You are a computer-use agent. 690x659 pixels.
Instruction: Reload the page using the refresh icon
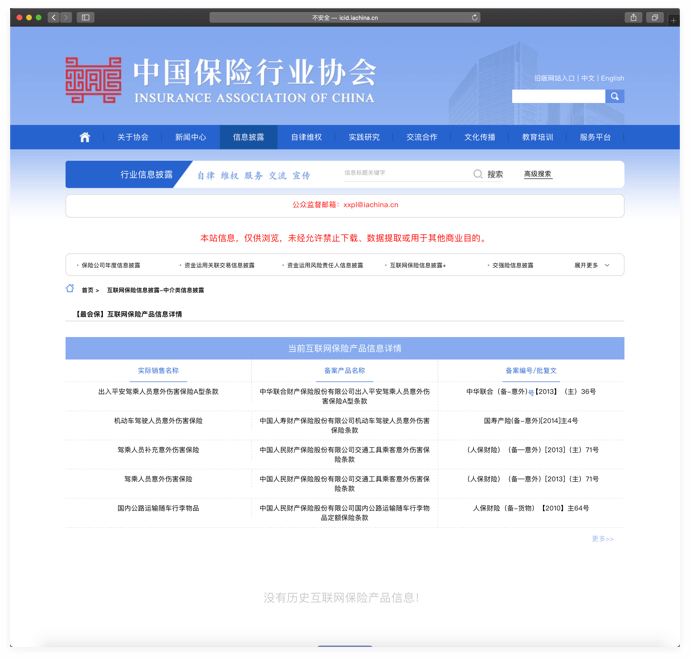[474, 18]
